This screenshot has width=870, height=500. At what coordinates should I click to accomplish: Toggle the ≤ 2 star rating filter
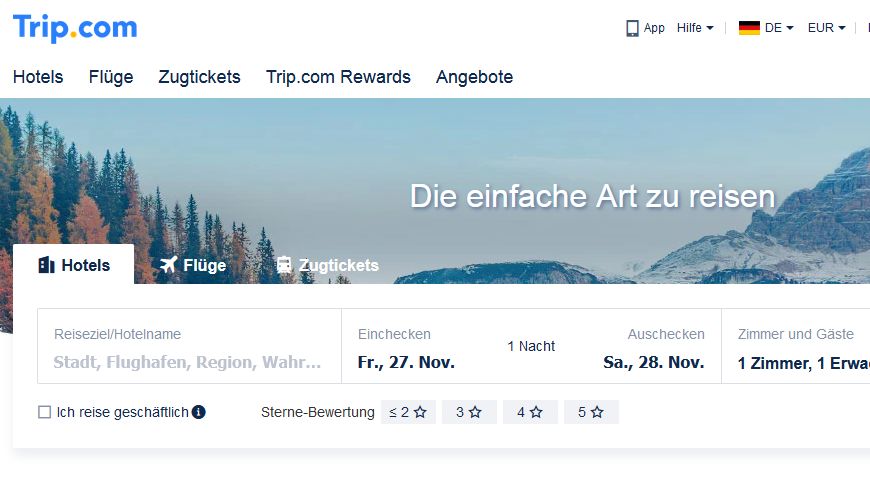click(x=408, y=412)
